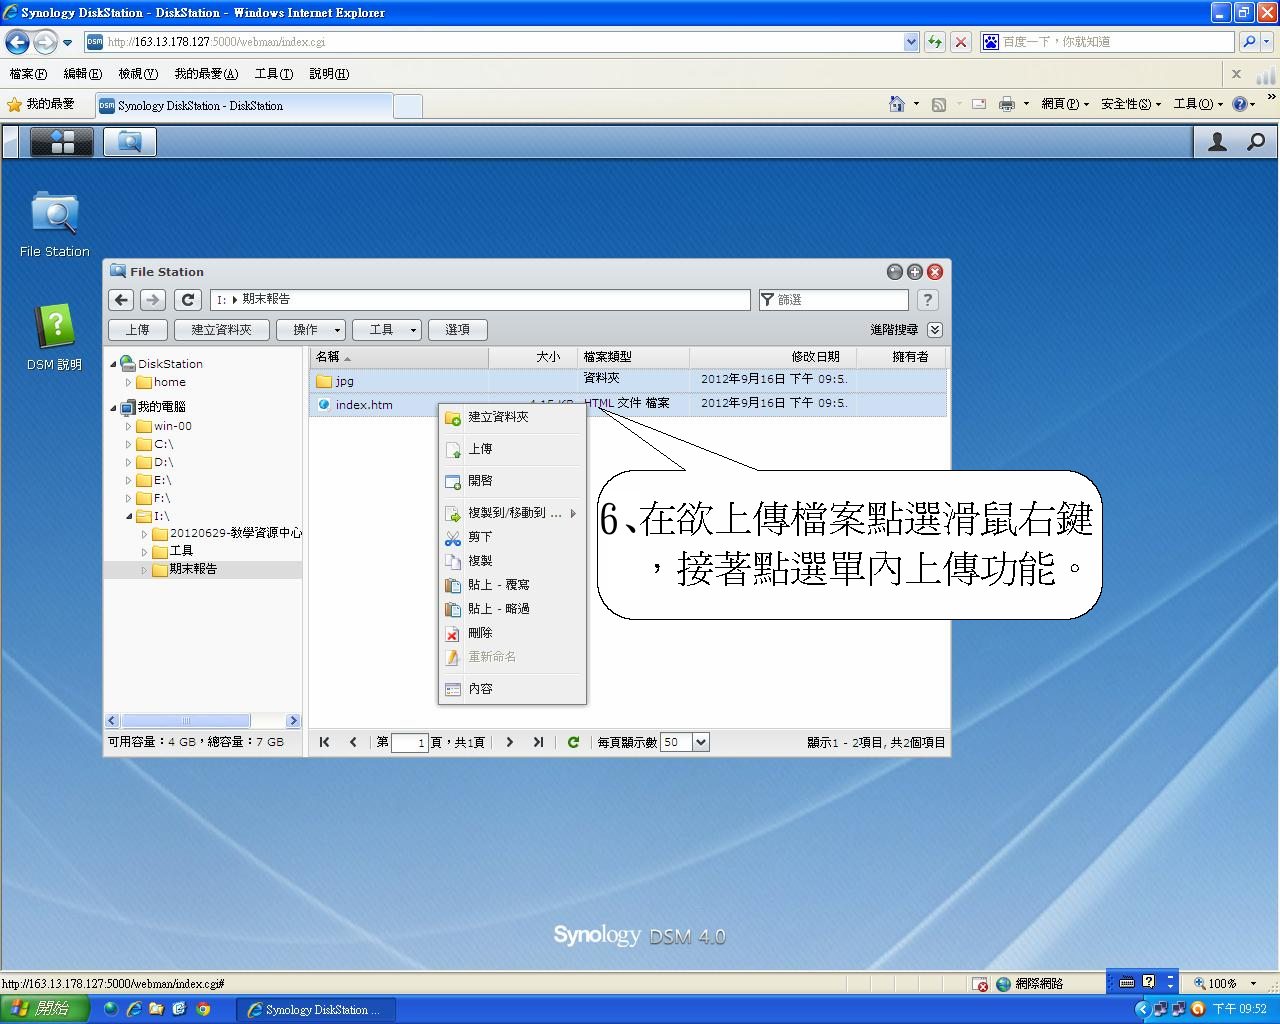Open the 工具 dropdown in File Station
Screen dimensions: 1280x1024
point(387,330)
